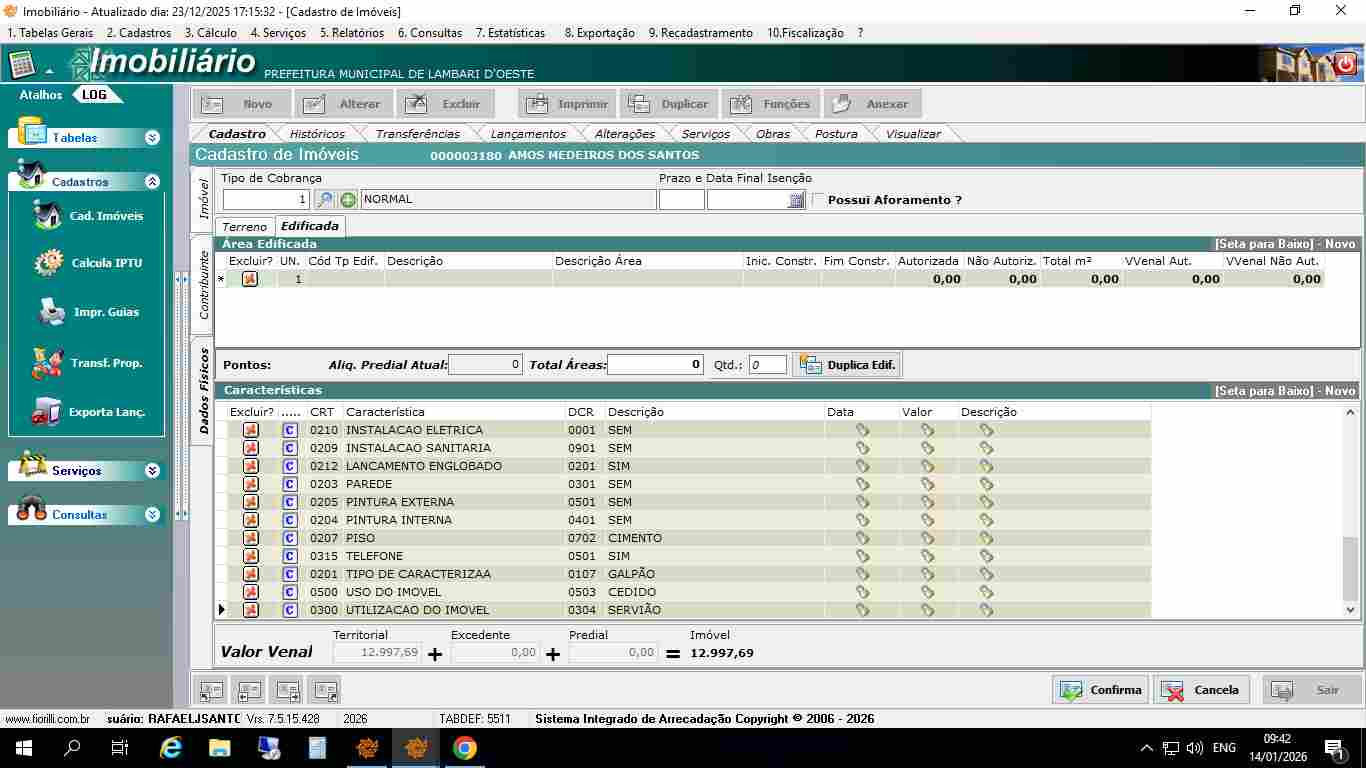Expand the Consultas sidebar section
The height and width of the screenshot is (768, 1366).
point(152,515)
